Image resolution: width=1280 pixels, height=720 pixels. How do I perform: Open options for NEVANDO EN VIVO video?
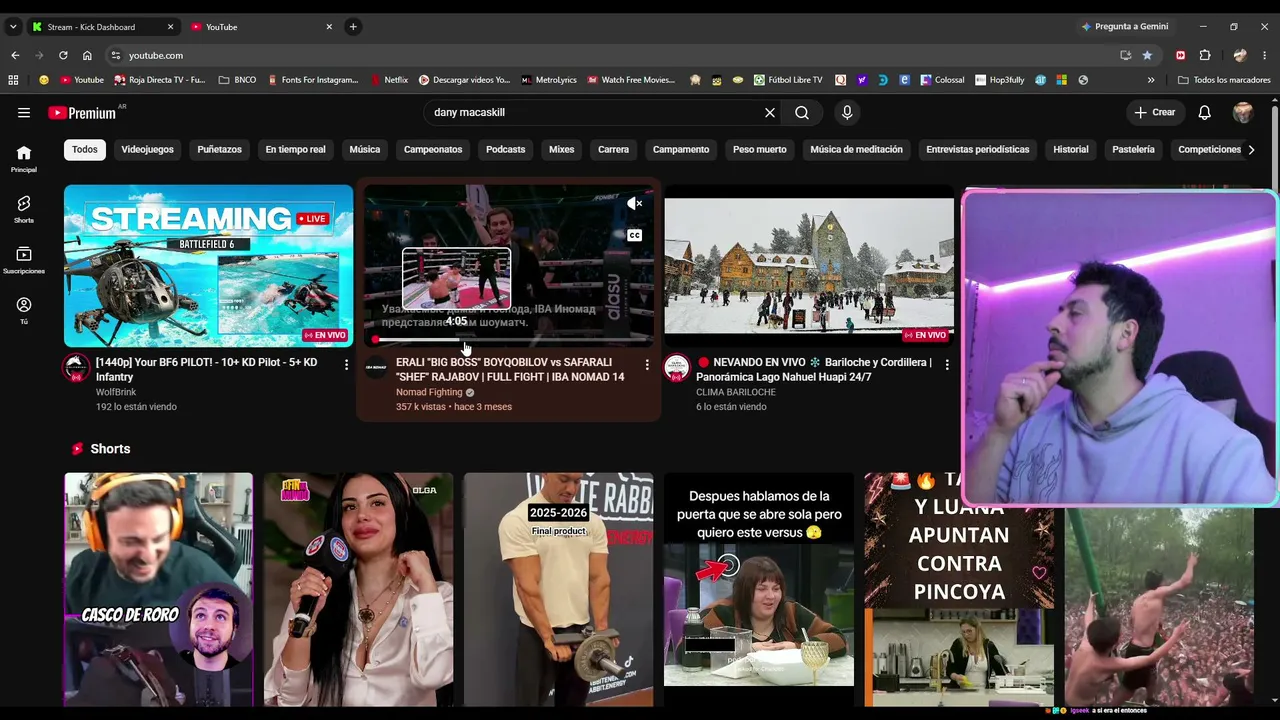pyautogui.click(x=947, y=365)
